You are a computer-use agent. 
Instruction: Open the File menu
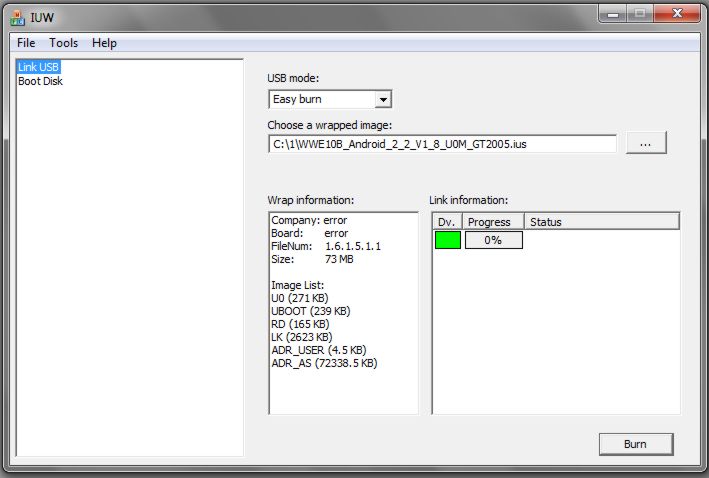[26, 43]
